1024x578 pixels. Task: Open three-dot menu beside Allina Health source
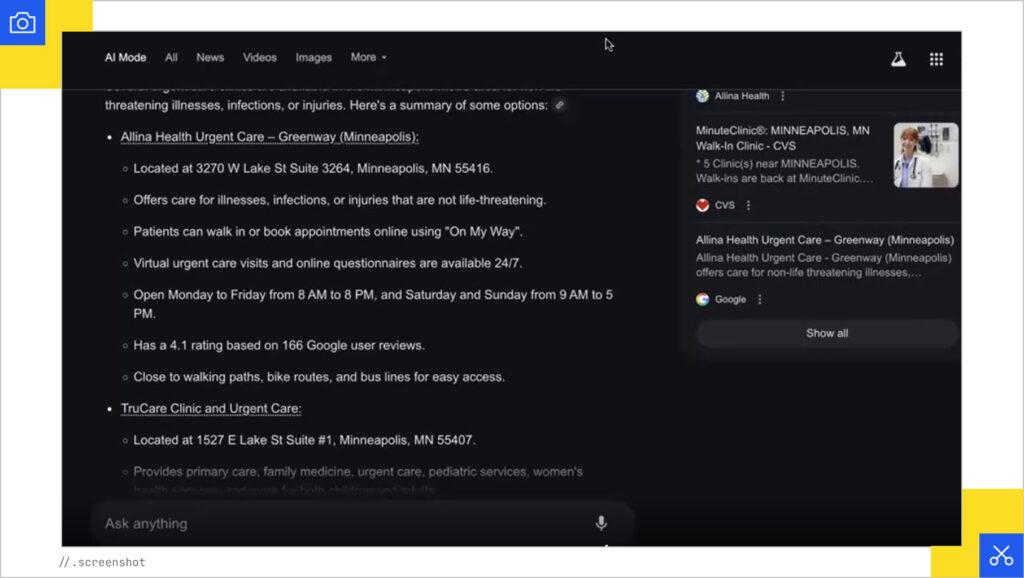pos(782,96)
